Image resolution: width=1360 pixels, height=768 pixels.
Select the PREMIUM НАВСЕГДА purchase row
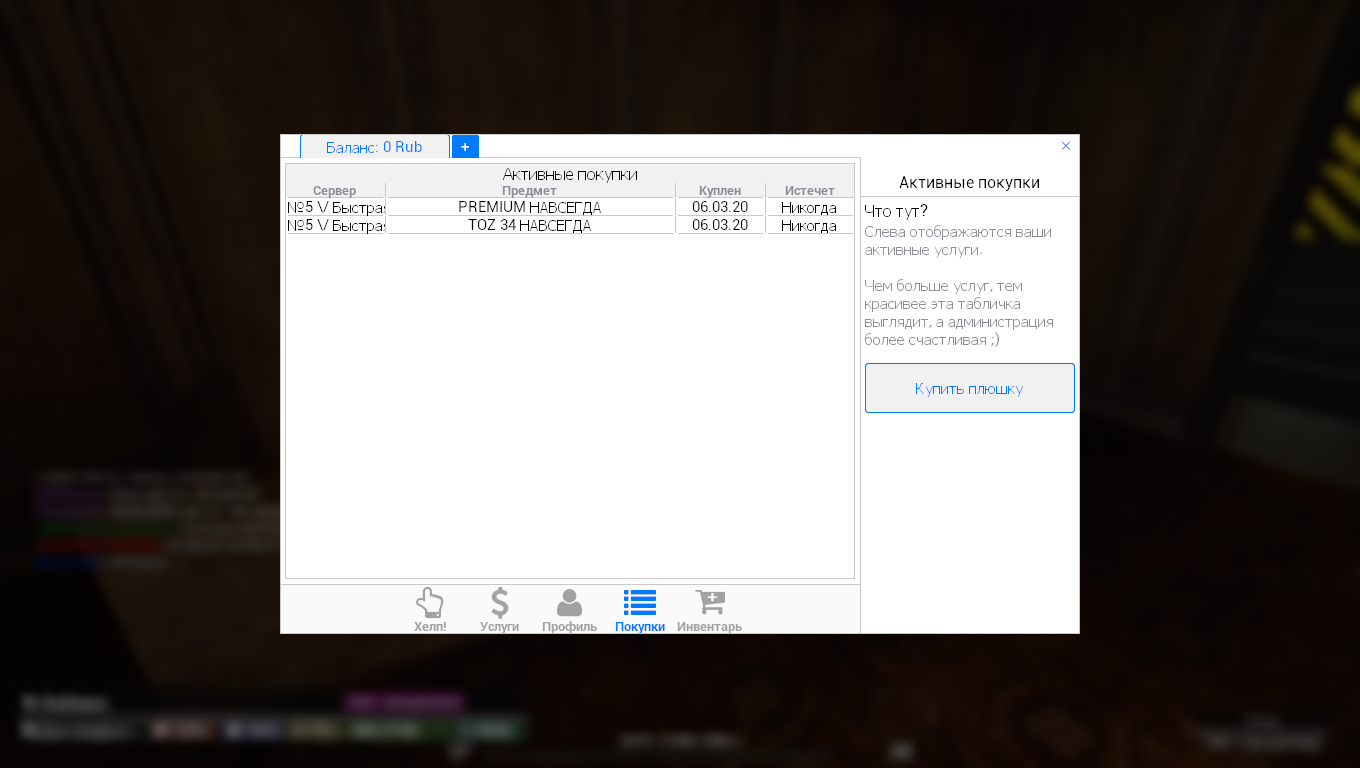(529, 208)
